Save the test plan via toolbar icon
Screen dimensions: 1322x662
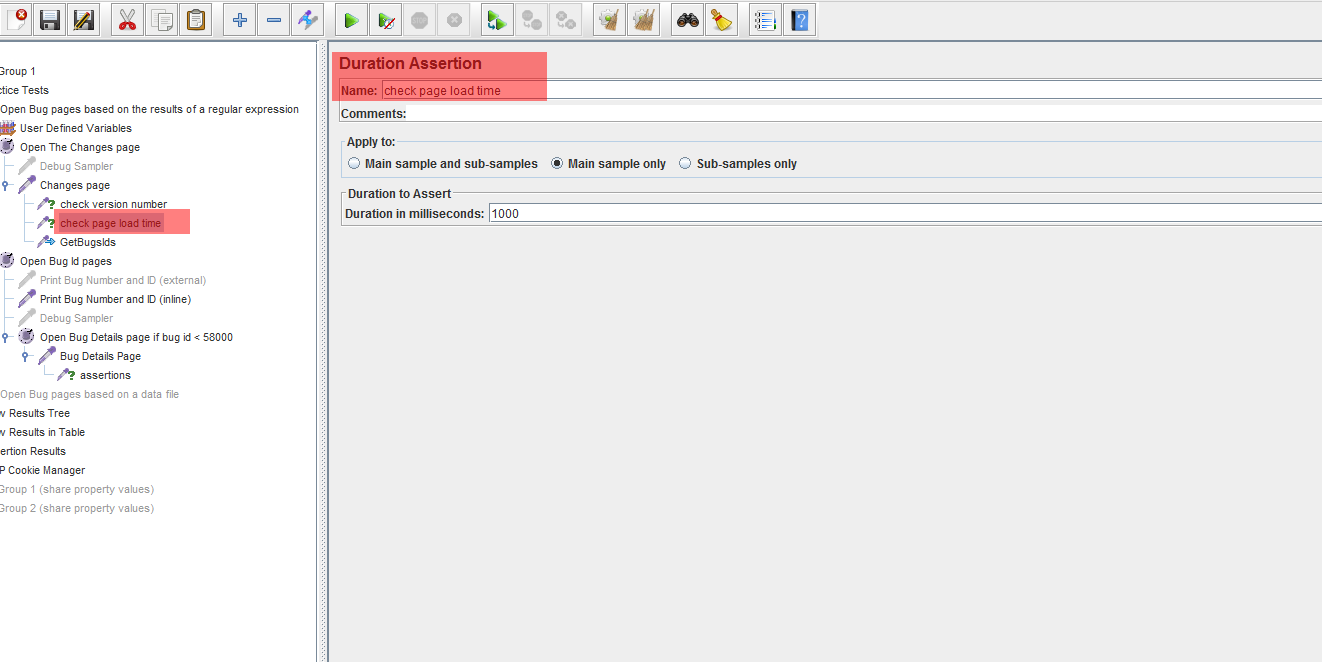[x=49, y=19]
